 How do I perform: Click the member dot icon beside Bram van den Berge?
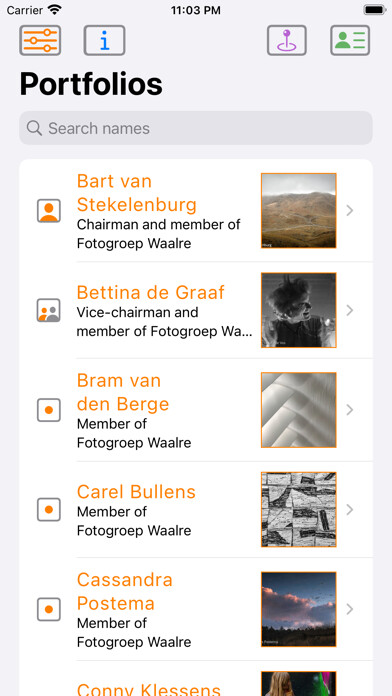(x=49, y=410)
